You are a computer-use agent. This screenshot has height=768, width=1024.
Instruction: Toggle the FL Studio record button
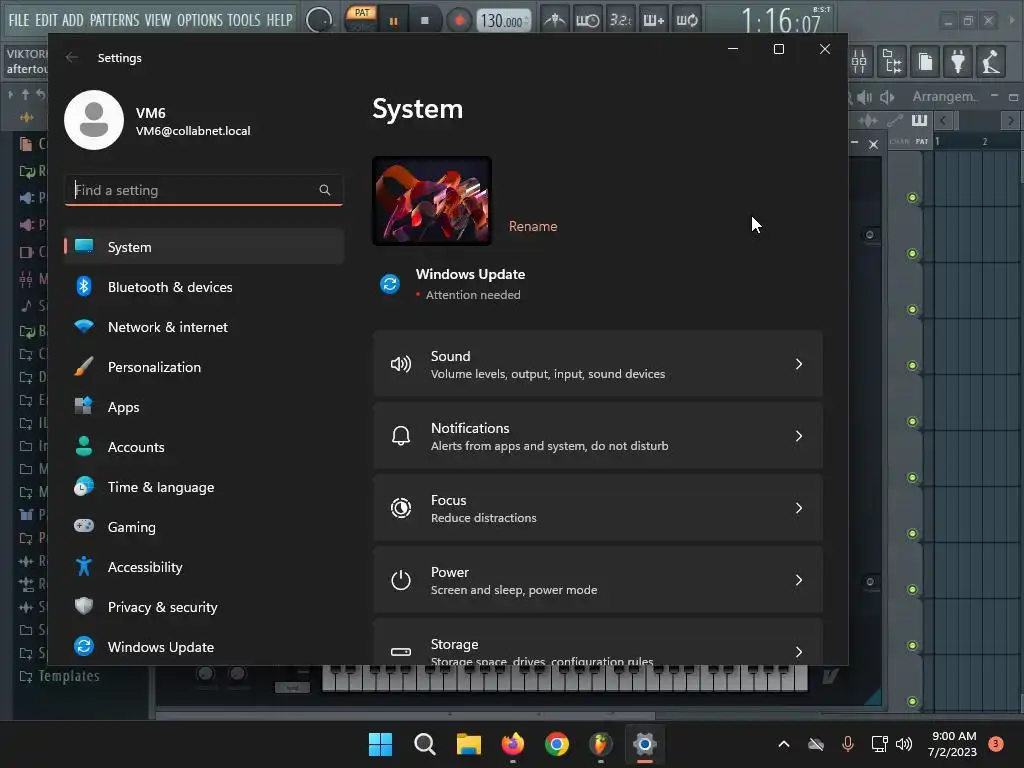[459, 20]
